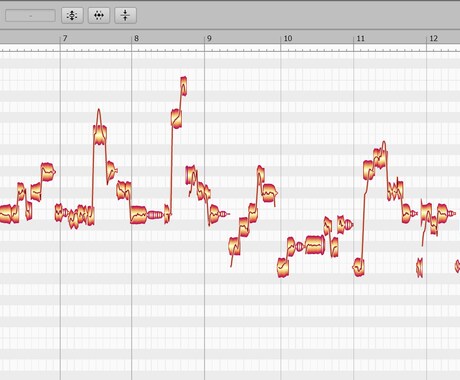The height and width of the screenshot is (380, 460).
Task: Jump to bar 12 on the ruler
Action: tap(433, 38)
